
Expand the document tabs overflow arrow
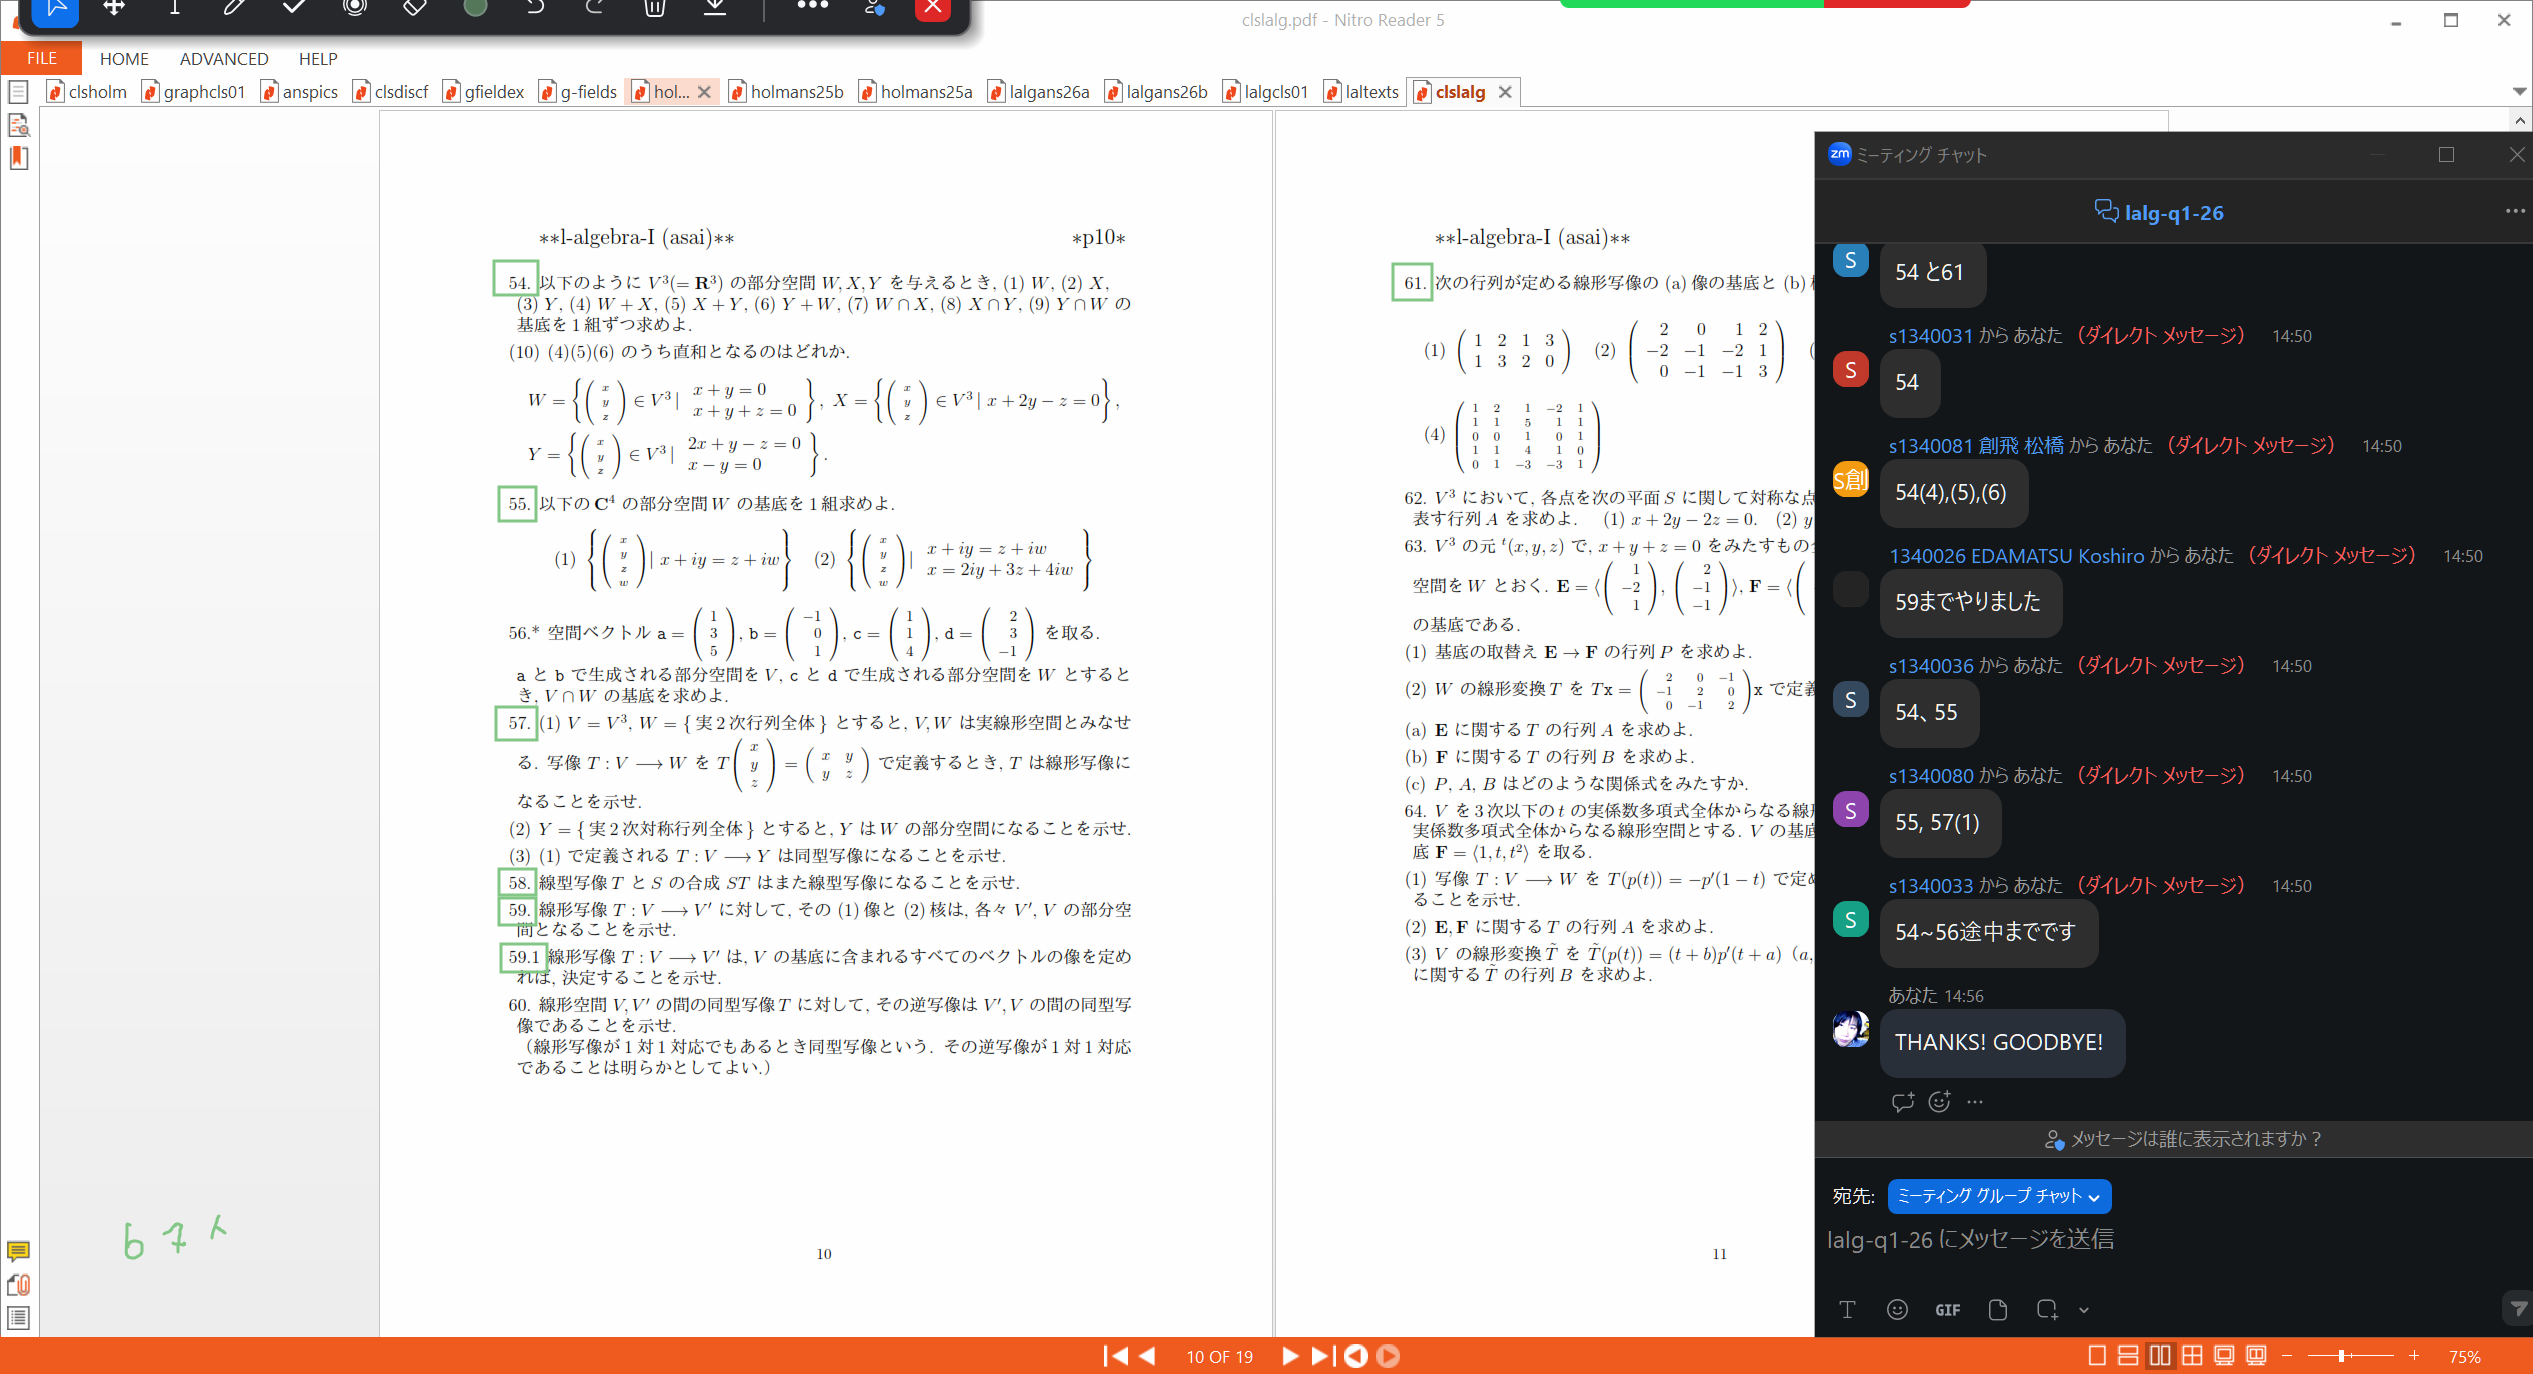click(2519, 91)
